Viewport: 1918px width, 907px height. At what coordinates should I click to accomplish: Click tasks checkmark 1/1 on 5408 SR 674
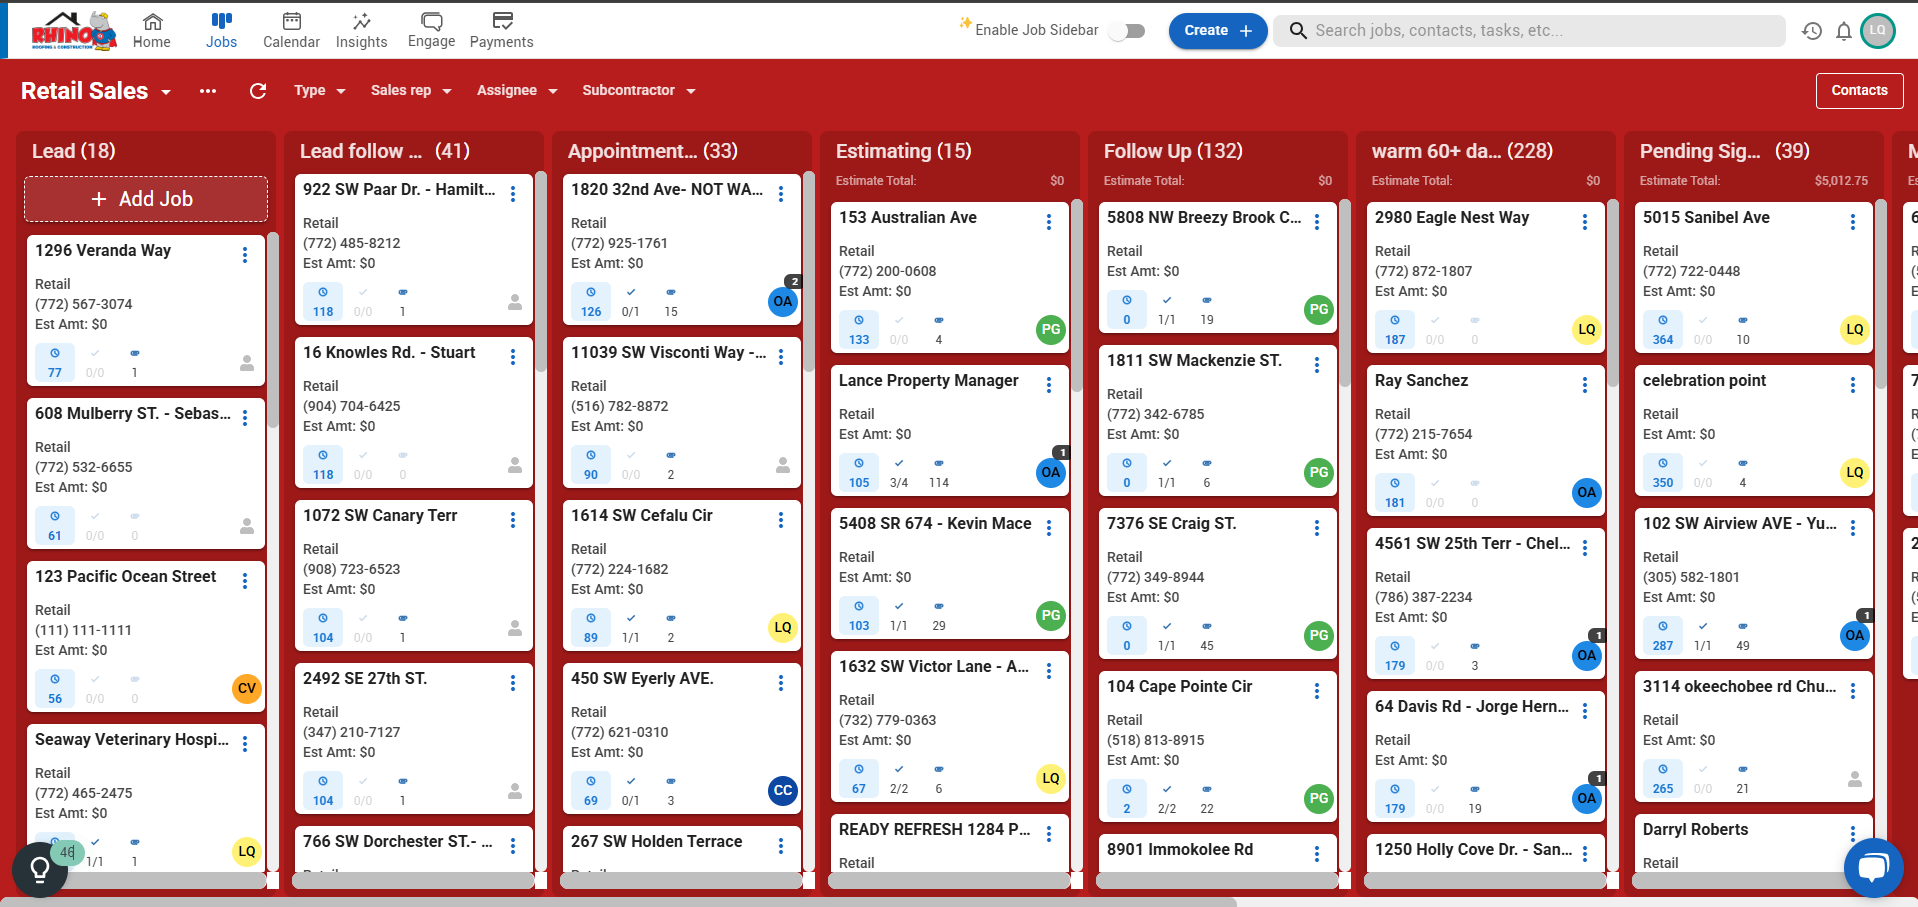(899, 616)
